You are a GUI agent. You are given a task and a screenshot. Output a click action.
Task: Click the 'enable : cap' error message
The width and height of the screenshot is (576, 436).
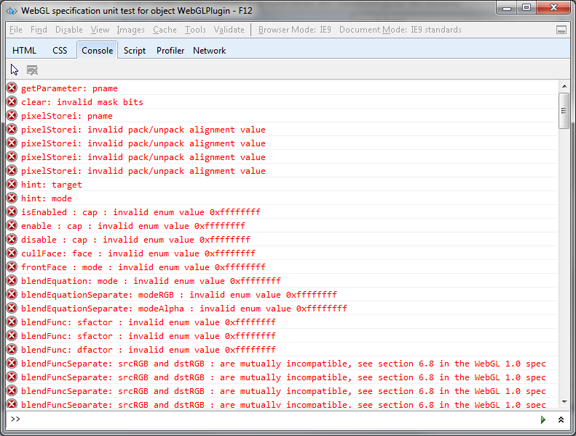(x=133, y=226)
